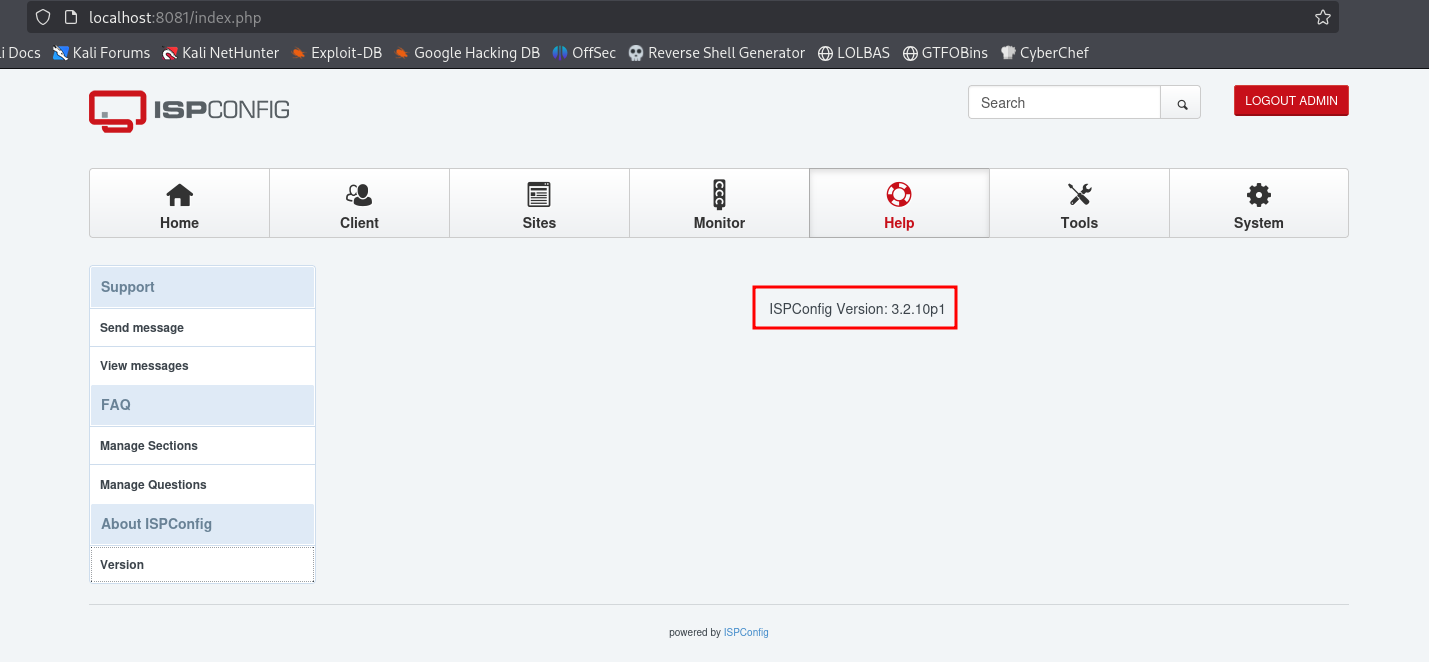The height and width of the screenshot is (662, 1429).
Task: Open the Monitor traffic light icon
Action: [x=719, y=194]
